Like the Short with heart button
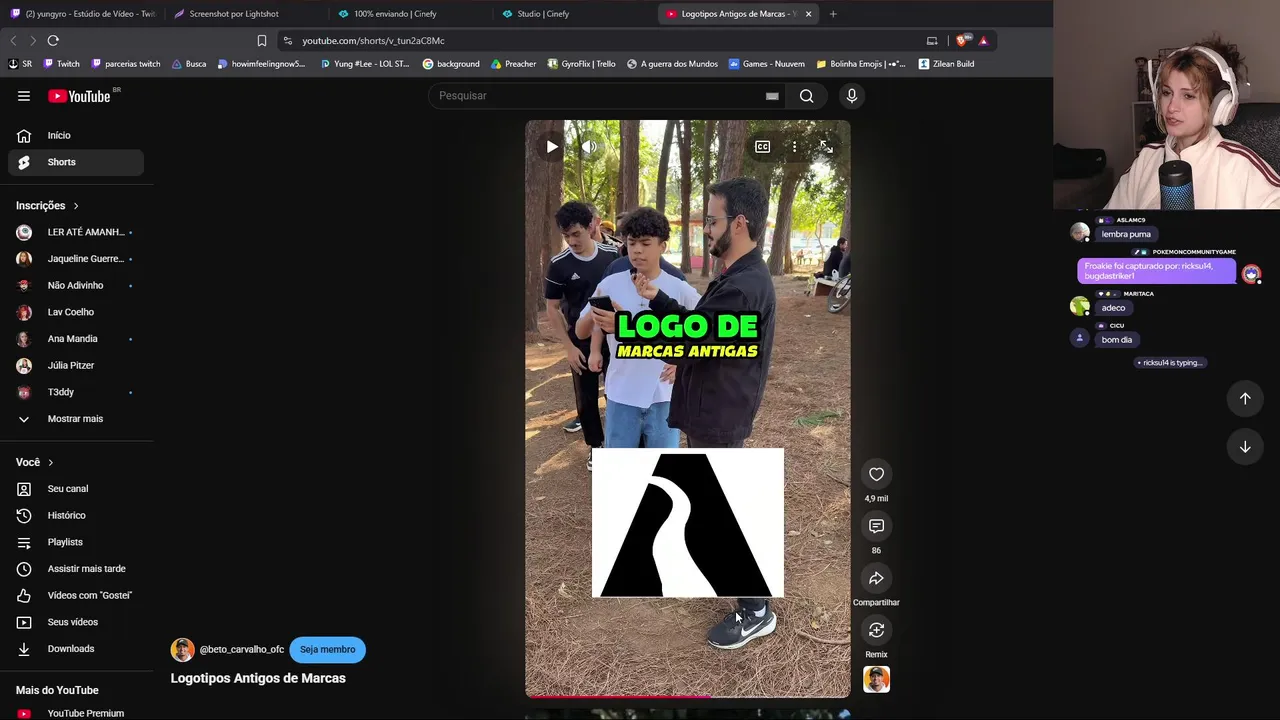Viewport: 1280px width, 720px height. coord(876,474)
